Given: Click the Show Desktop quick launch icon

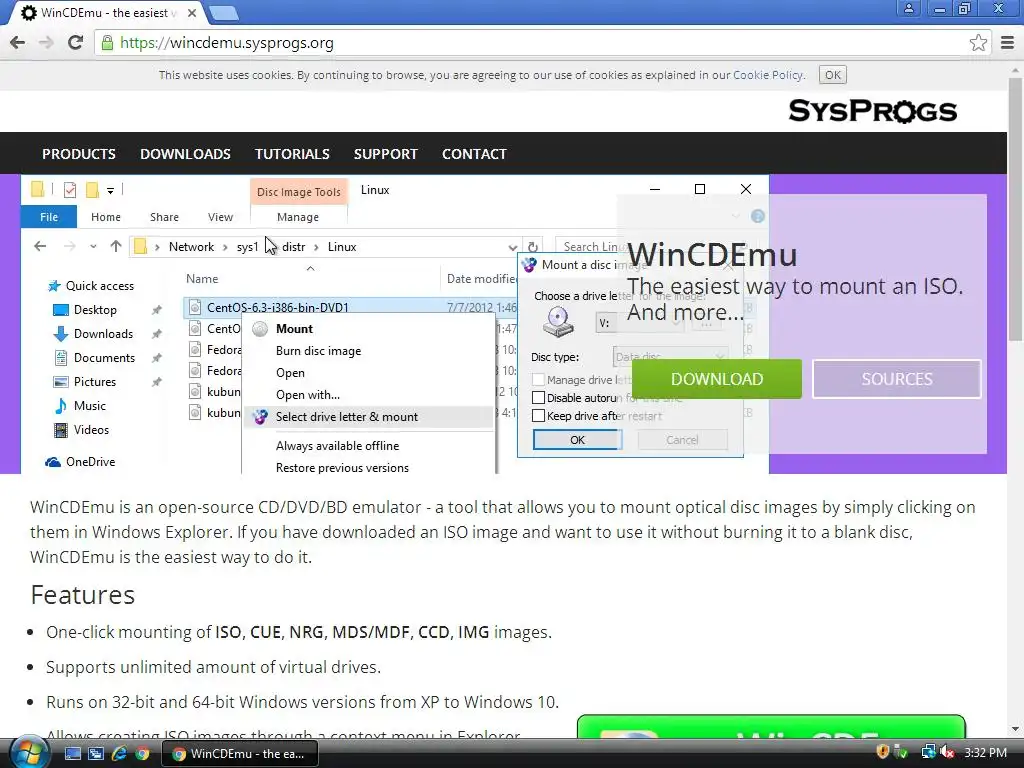Looking at the screenshot, I should pos(72,754).
